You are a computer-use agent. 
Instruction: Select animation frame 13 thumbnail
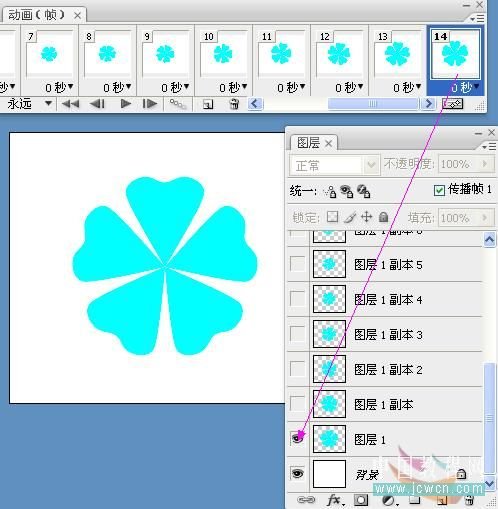coord(397,54)
